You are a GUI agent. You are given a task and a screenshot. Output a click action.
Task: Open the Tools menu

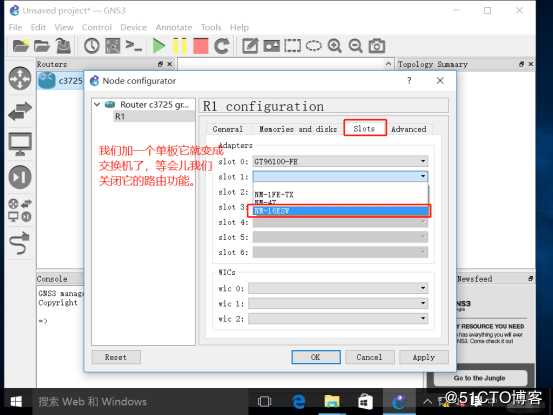coord(211,27)
